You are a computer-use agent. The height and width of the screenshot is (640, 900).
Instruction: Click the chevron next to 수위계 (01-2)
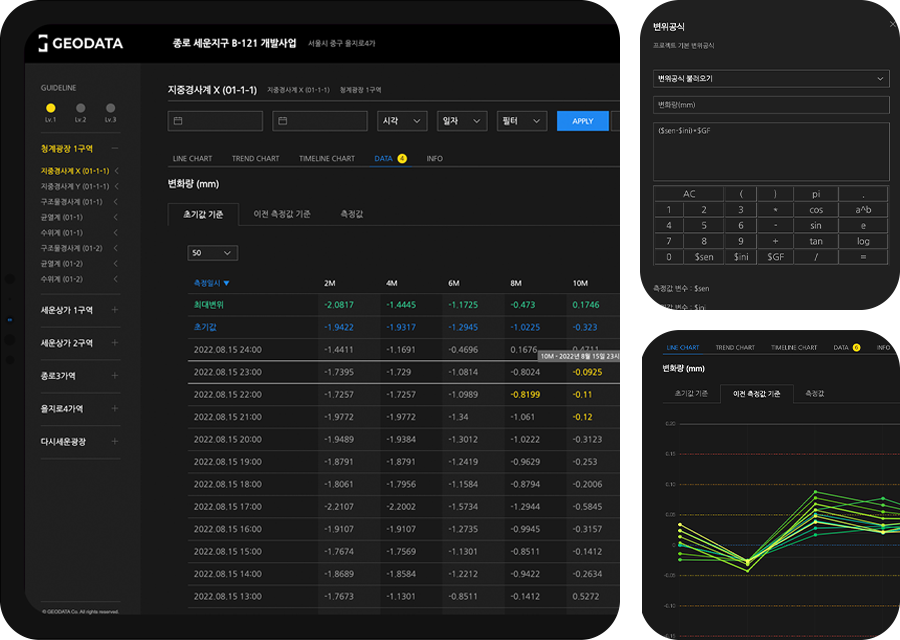click(x=116, y=280)
